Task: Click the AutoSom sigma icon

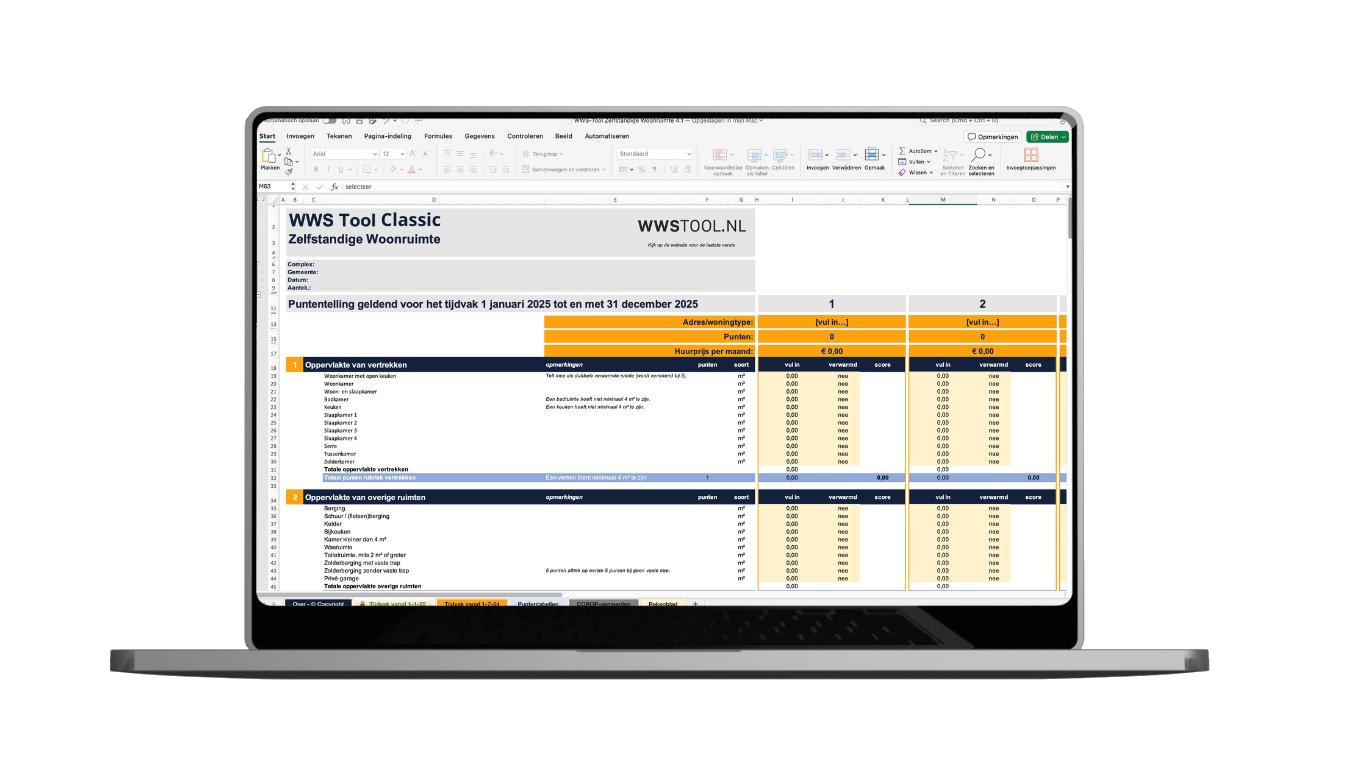Action: click(902, 151)
